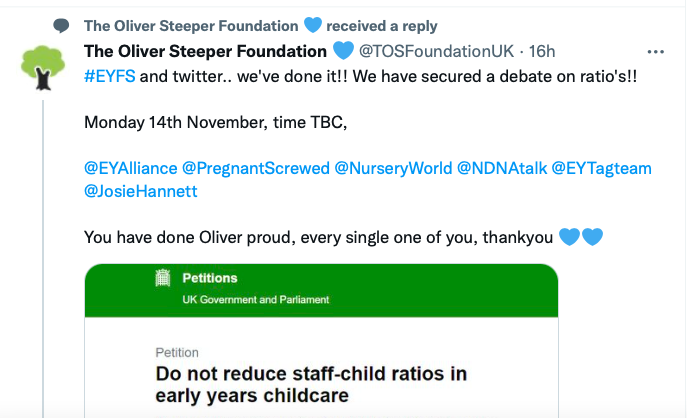Click The Oliver Steeper Foundation author name
Viewport: 687px width, 418px height.
click(x=205, y=51)
